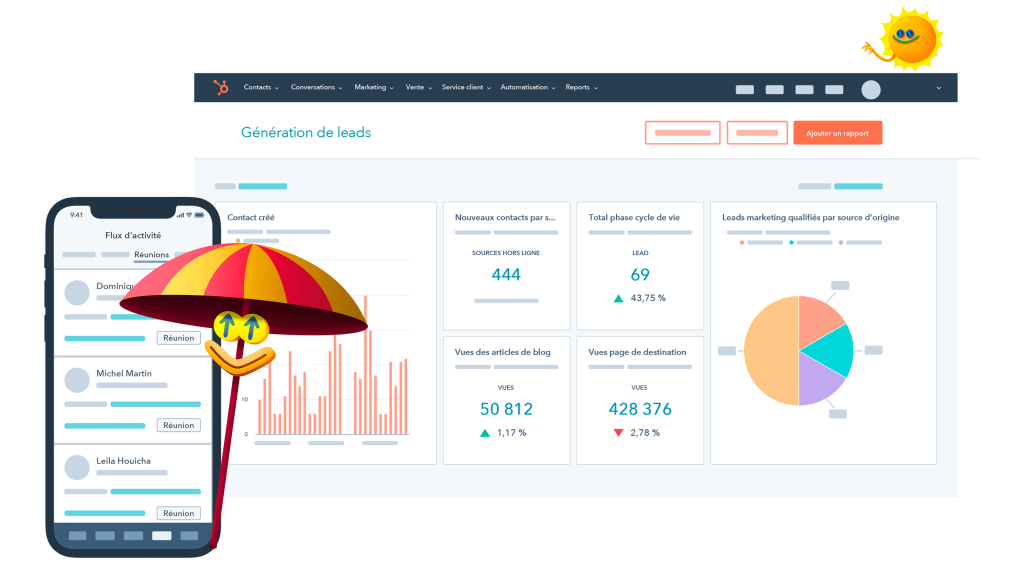Screen dimensions: 1024x562
Task: Click the green up triangle beside 1,17 %
Action: [485, 433]
